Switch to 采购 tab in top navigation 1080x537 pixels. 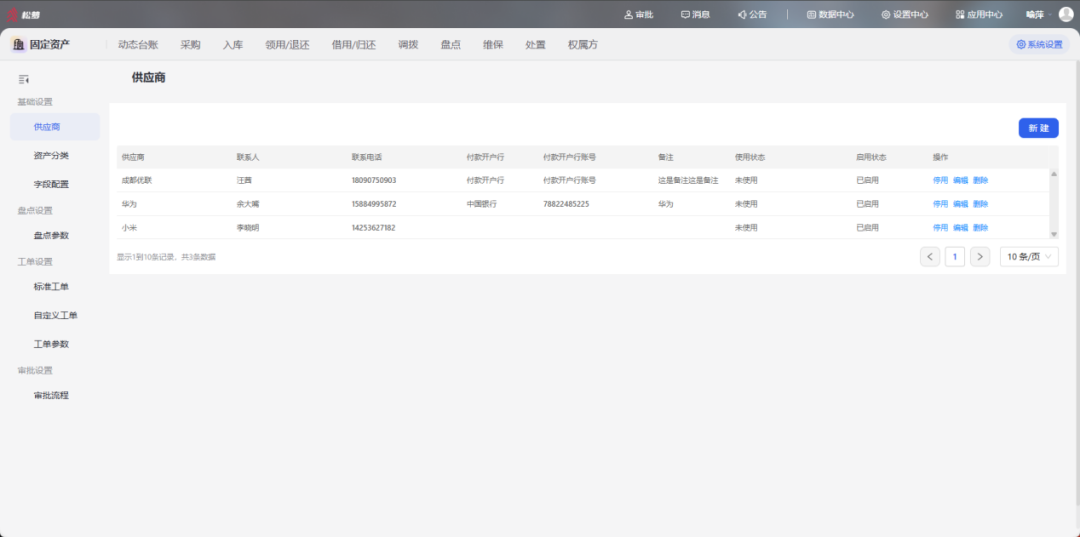click(190, 45)
